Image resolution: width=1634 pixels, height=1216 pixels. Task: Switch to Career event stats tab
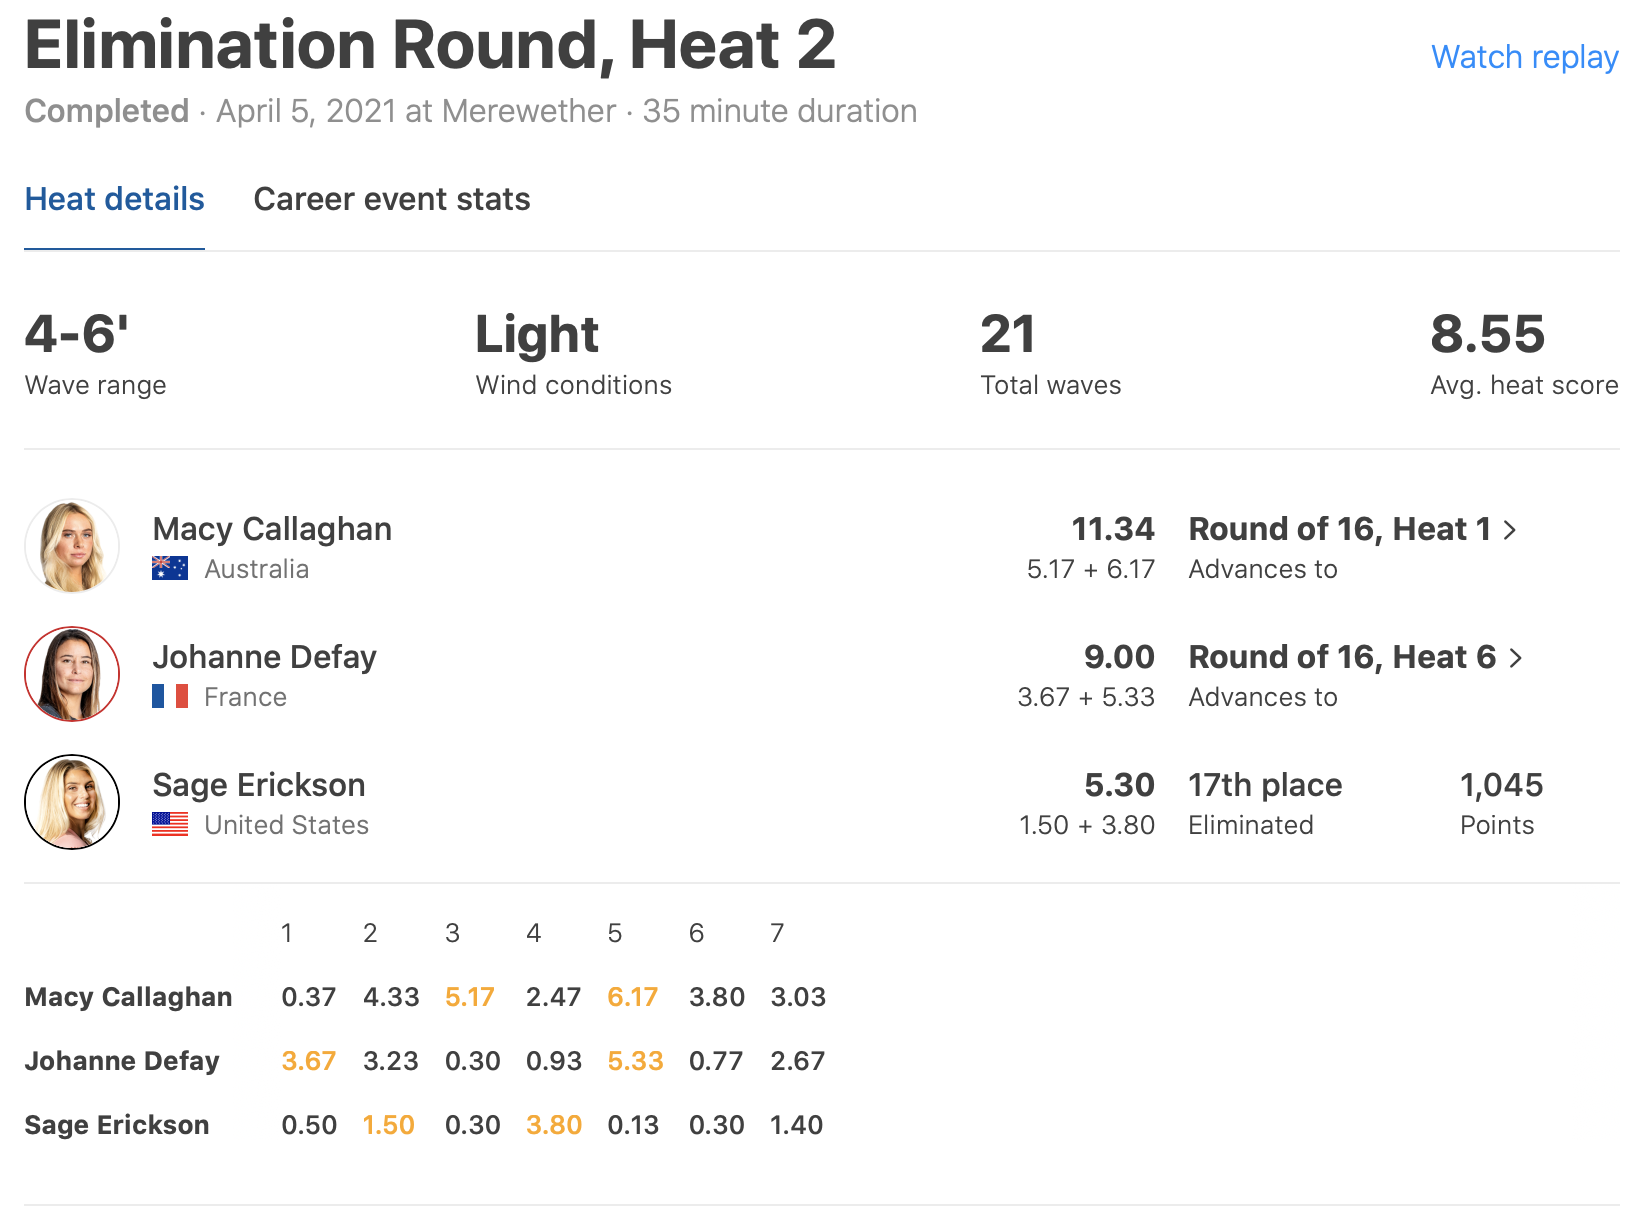(x=392, y=199)
